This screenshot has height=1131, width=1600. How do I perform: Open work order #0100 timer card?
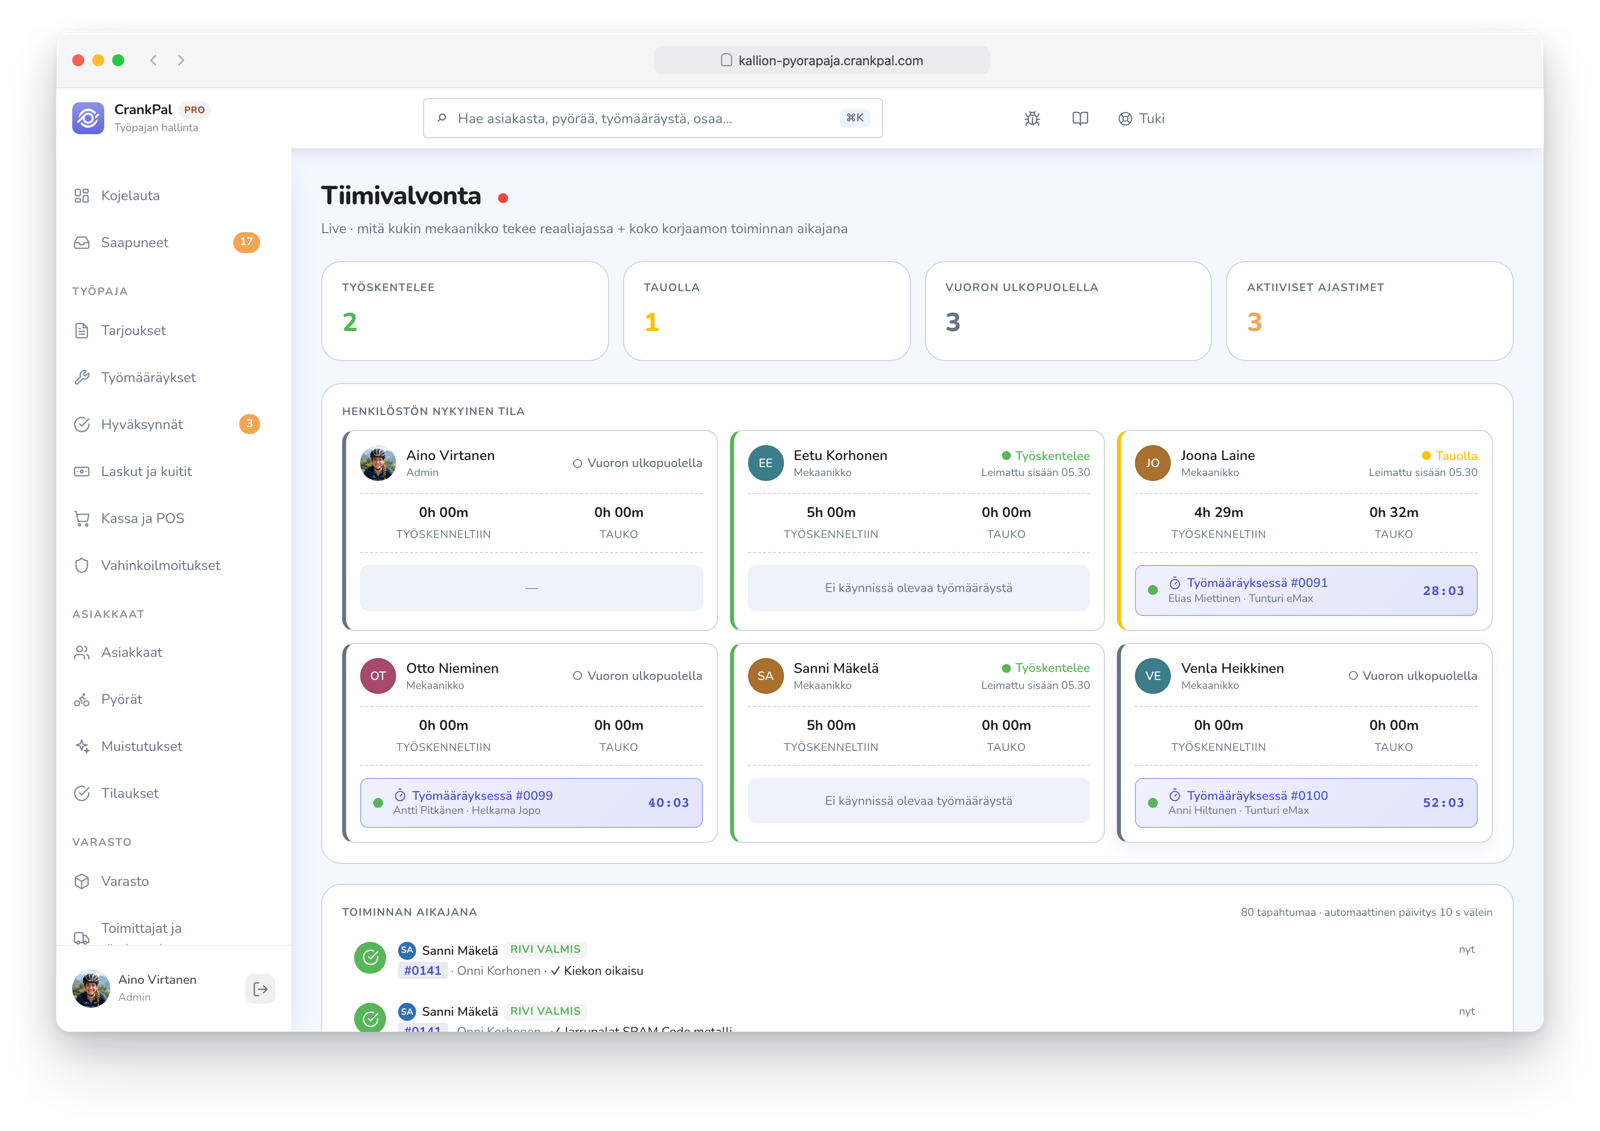pyautogui.click(x=1306, y=803)
